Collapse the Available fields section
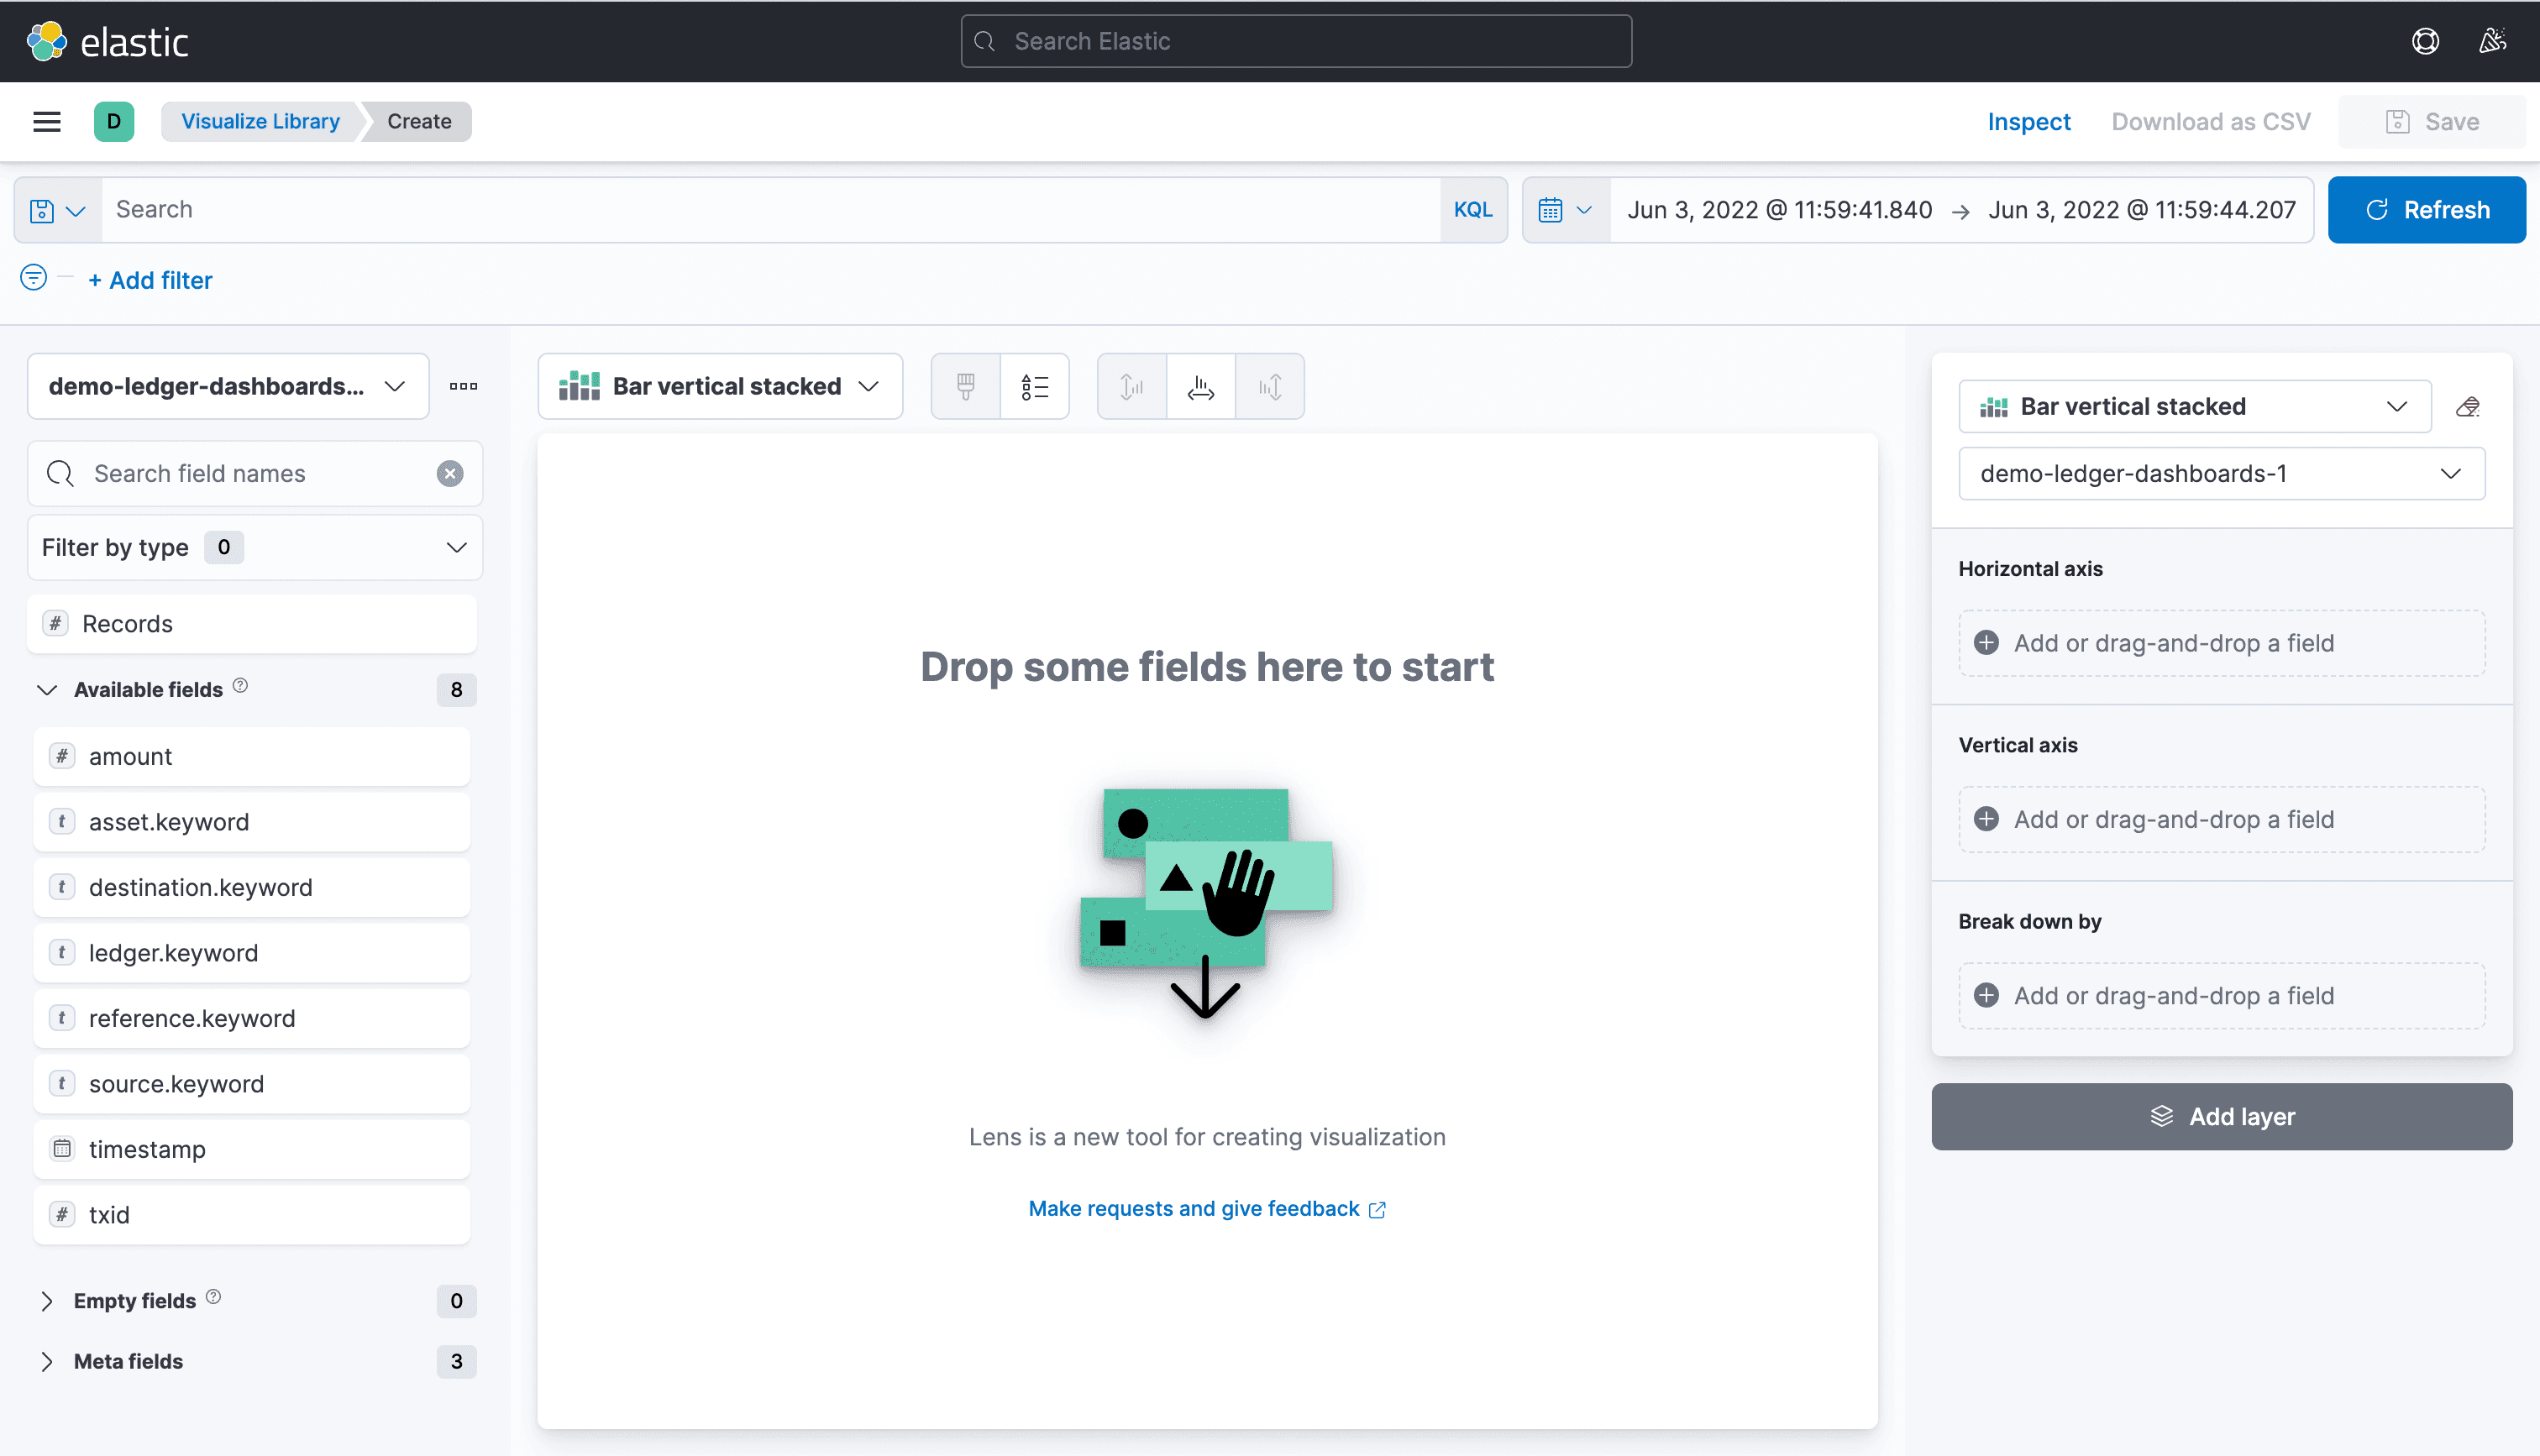Image resolution: width=2540 pixels, height=1456 pixels. 47,690
